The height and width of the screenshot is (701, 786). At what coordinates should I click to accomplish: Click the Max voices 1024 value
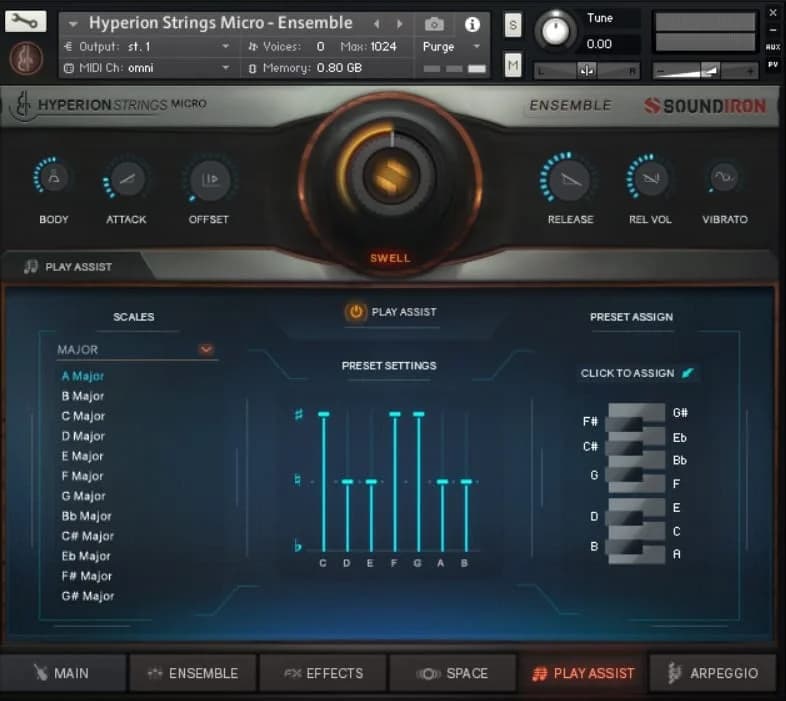pos(383,47)
